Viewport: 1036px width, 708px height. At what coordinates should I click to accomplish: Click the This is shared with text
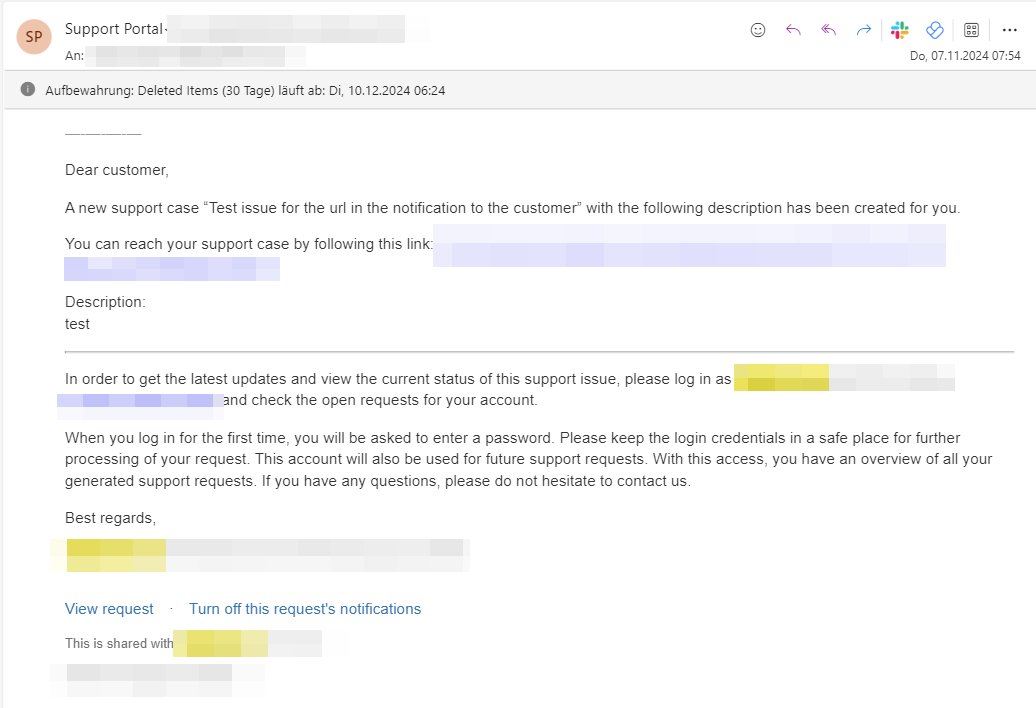119,643
